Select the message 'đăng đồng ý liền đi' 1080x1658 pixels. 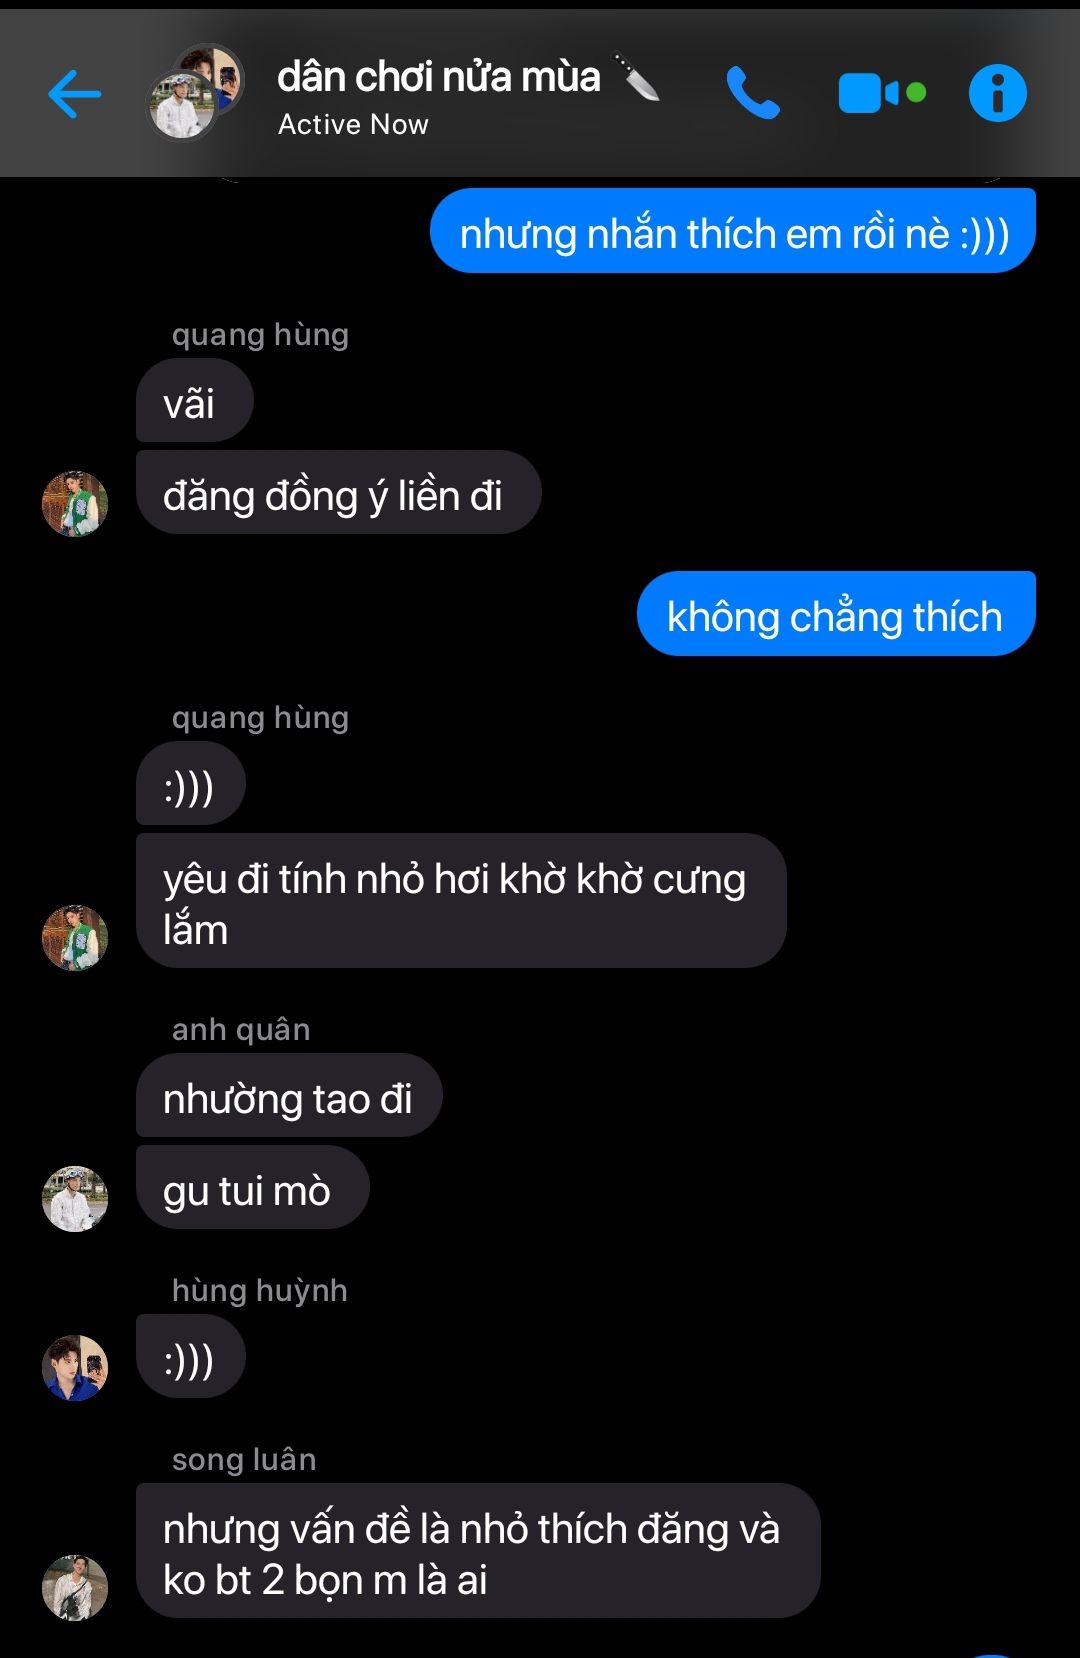click(x=339, y=492)
